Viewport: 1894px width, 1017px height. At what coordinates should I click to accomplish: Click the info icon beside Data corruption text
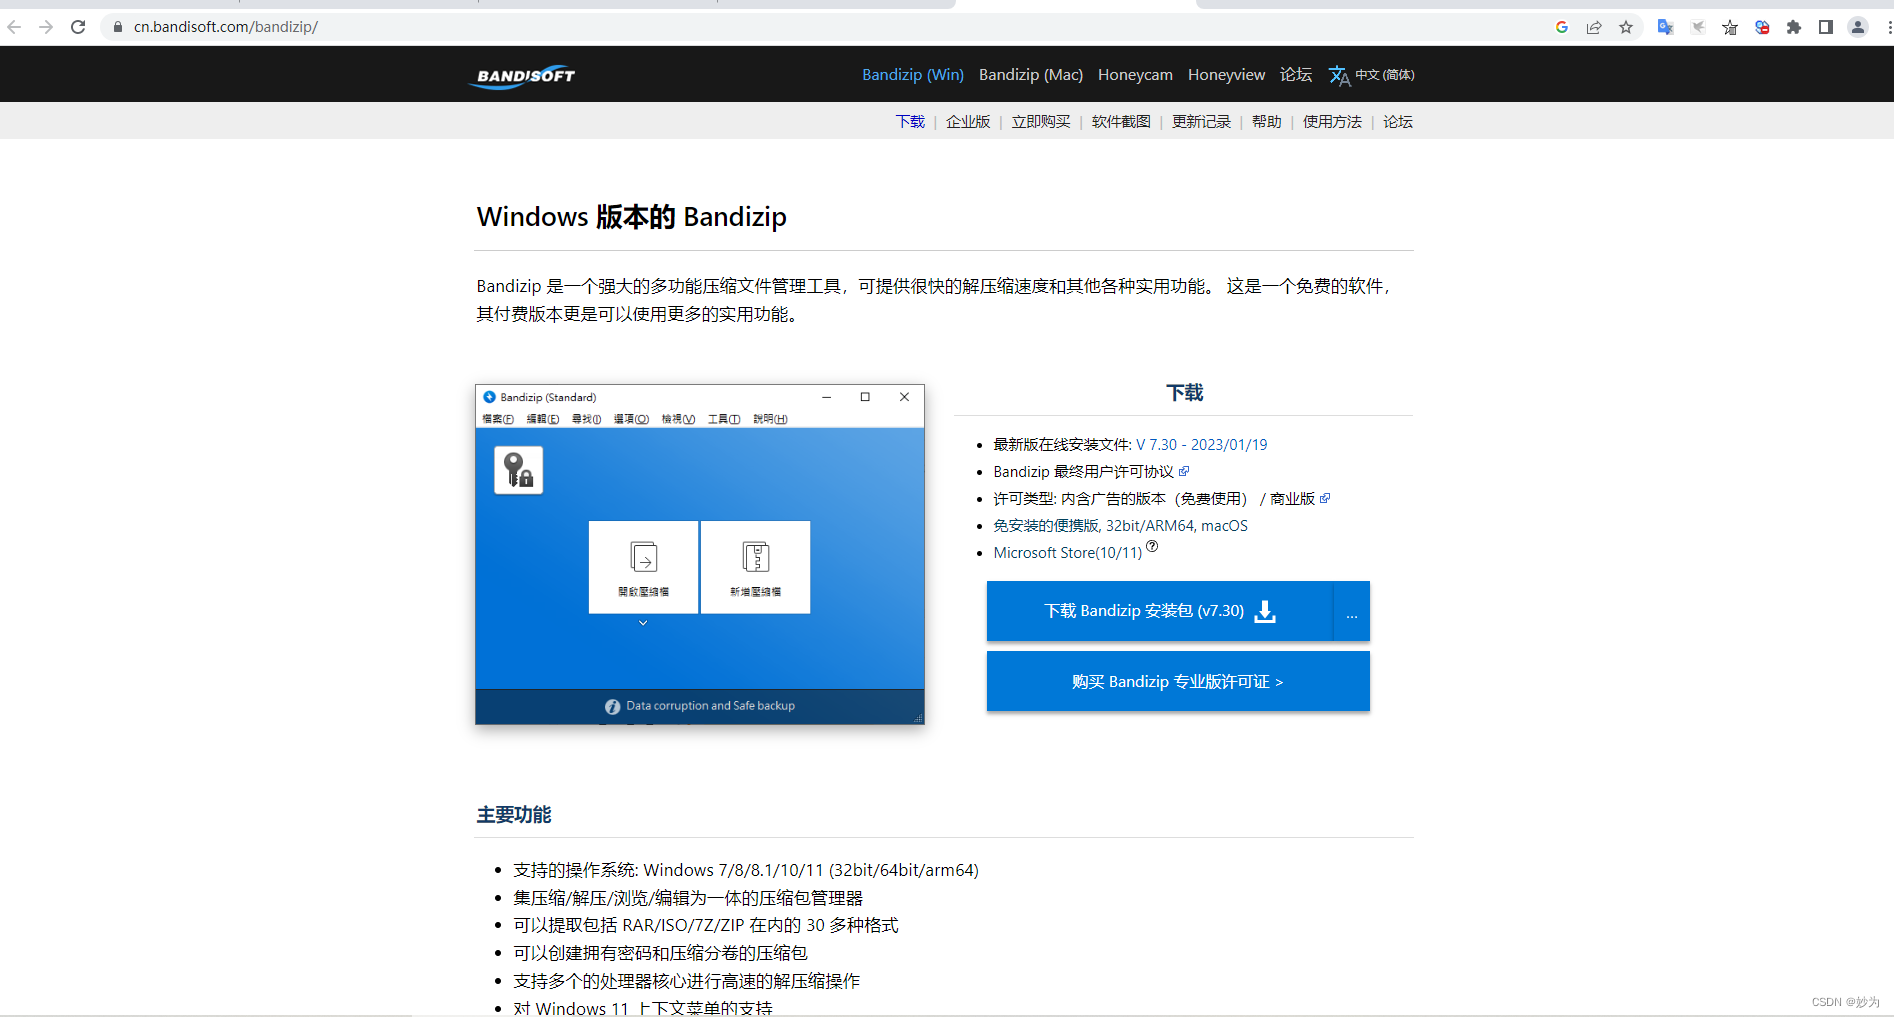coord(612,706)
